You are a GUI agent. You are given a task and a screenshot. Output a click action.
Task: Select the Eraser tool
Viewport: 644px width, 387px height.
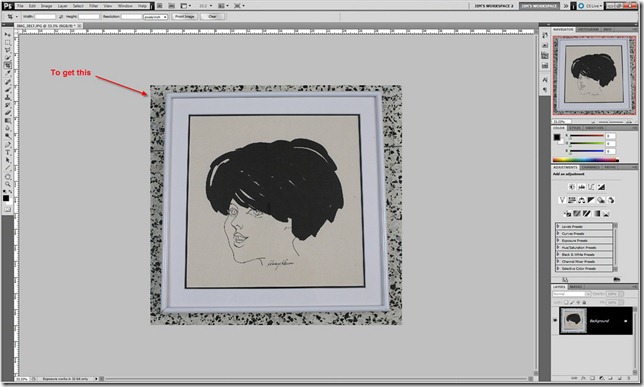[7, 113]
